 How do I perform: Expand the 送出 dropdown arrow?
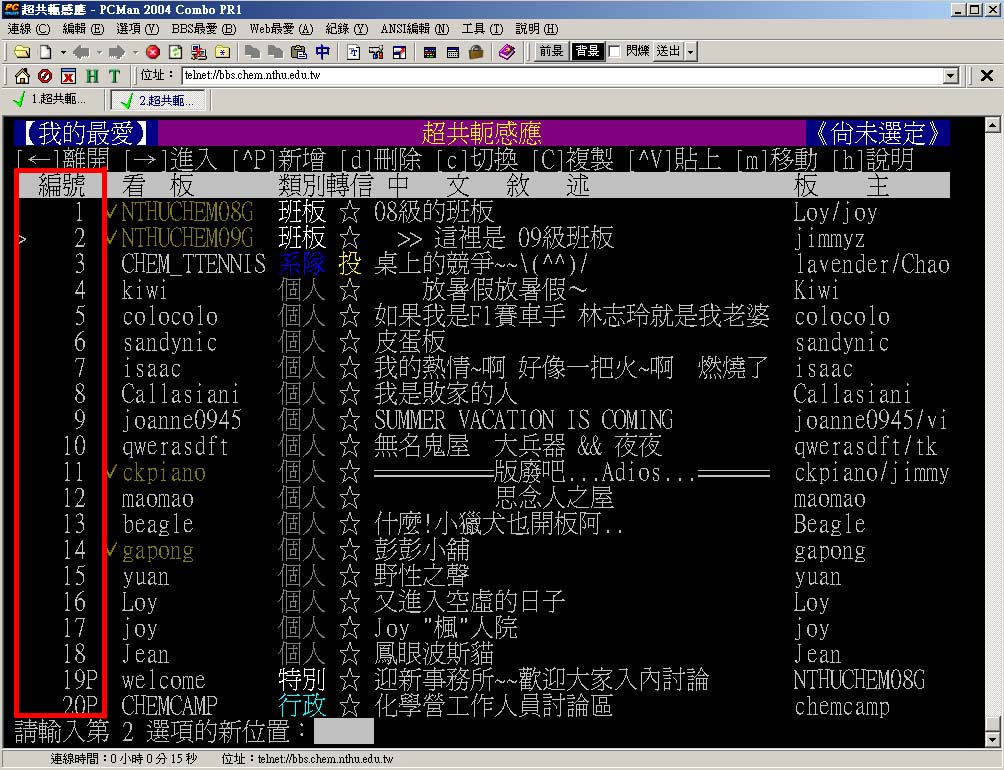point(690,51)
